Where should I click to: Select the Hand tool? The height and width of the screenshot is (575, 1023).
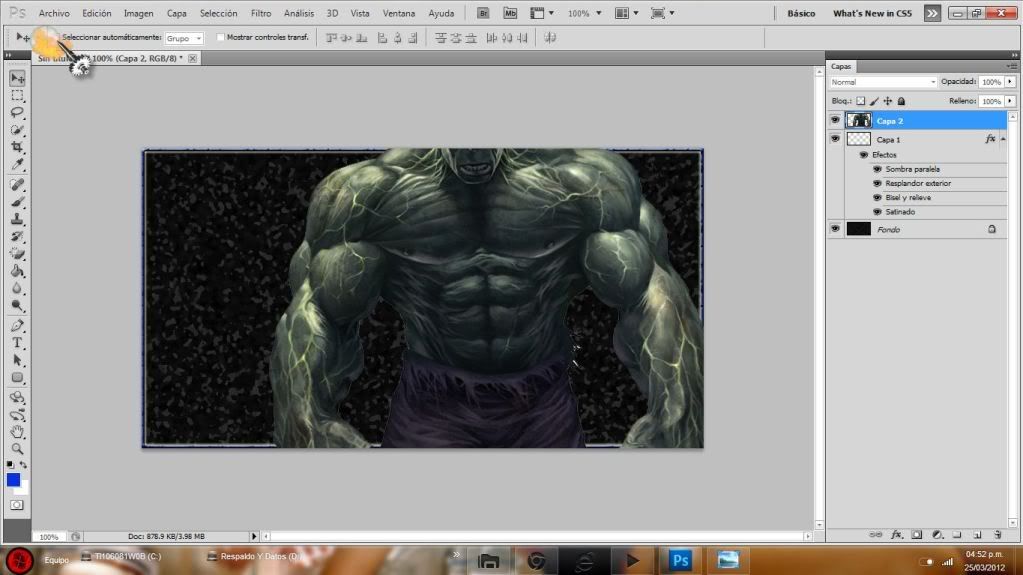(x=18, y=431)
